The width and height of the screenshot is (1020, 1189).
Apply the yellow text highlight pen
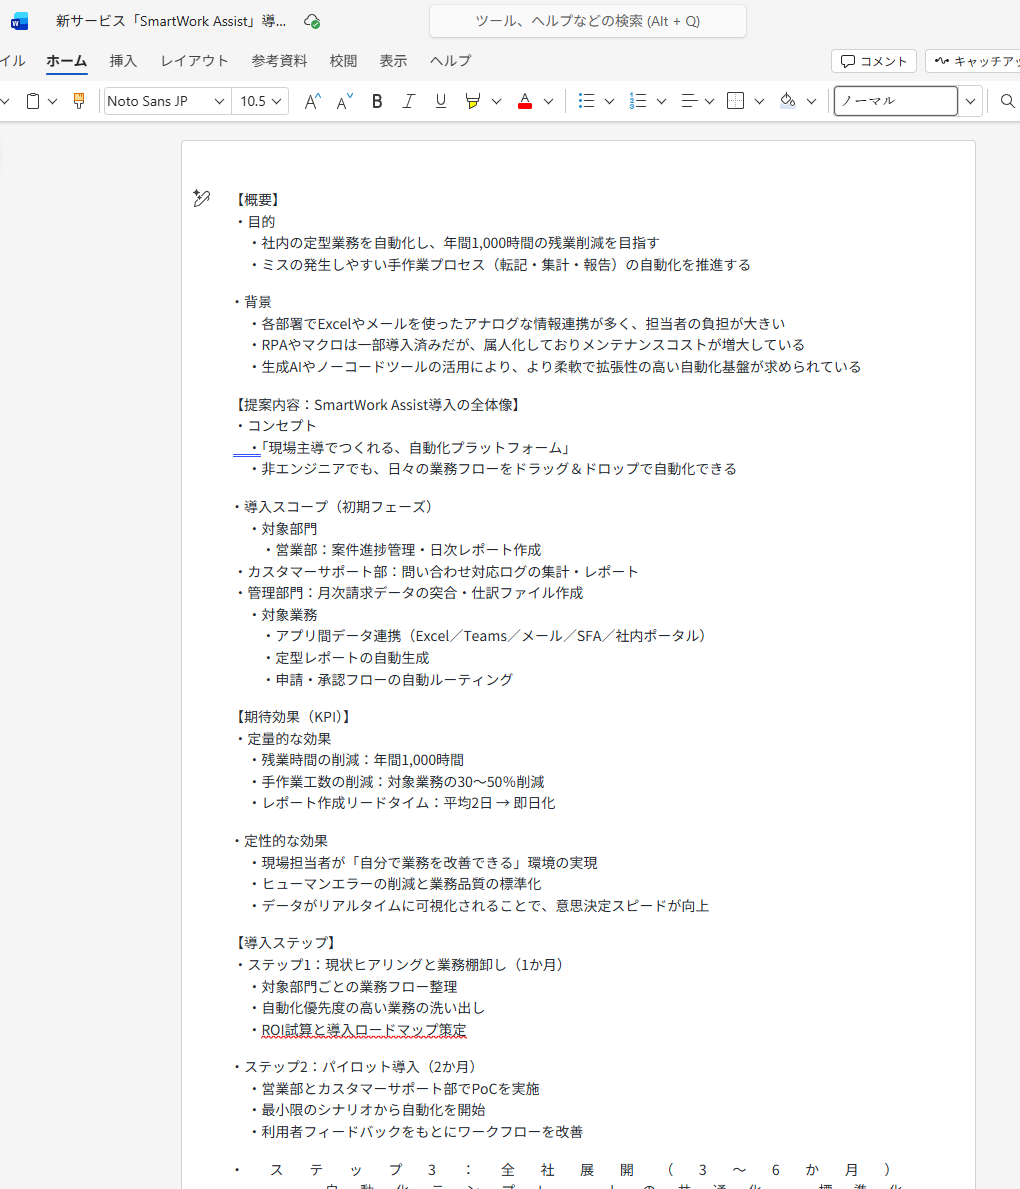[x=473, y=101]
